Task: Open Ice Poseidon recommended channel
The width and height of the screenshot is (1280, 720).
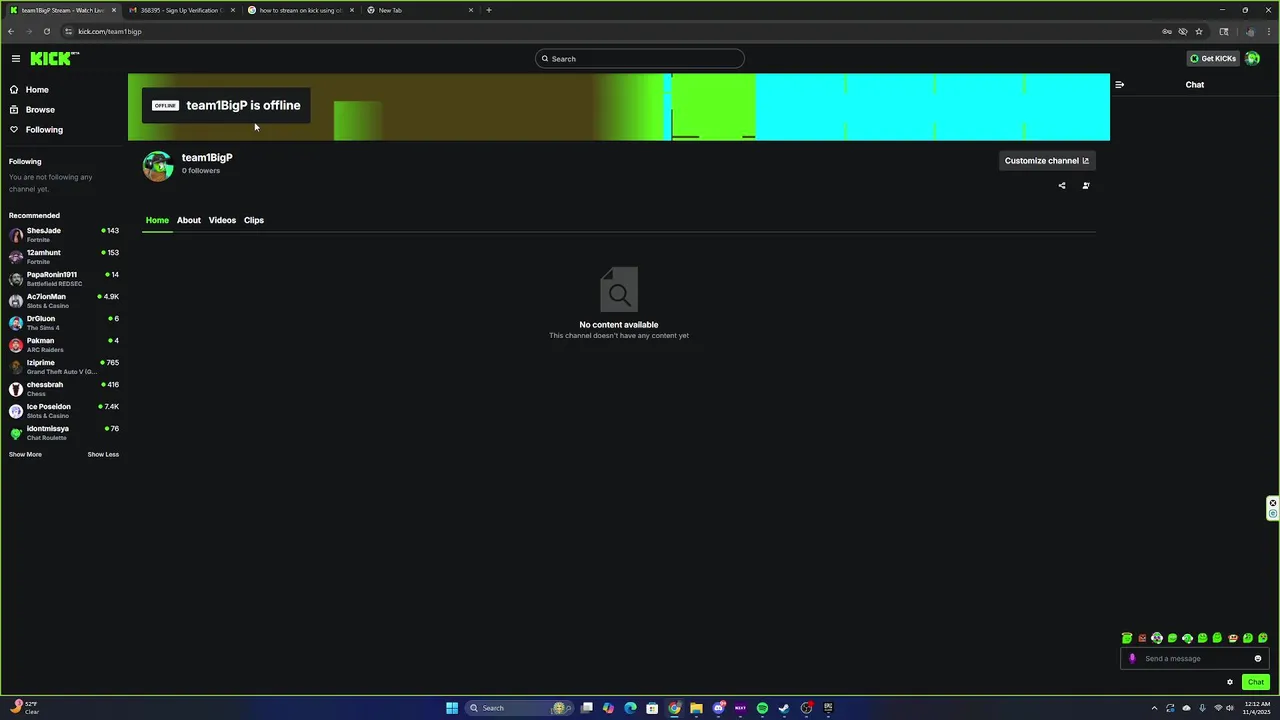Action: pos(64,411)
